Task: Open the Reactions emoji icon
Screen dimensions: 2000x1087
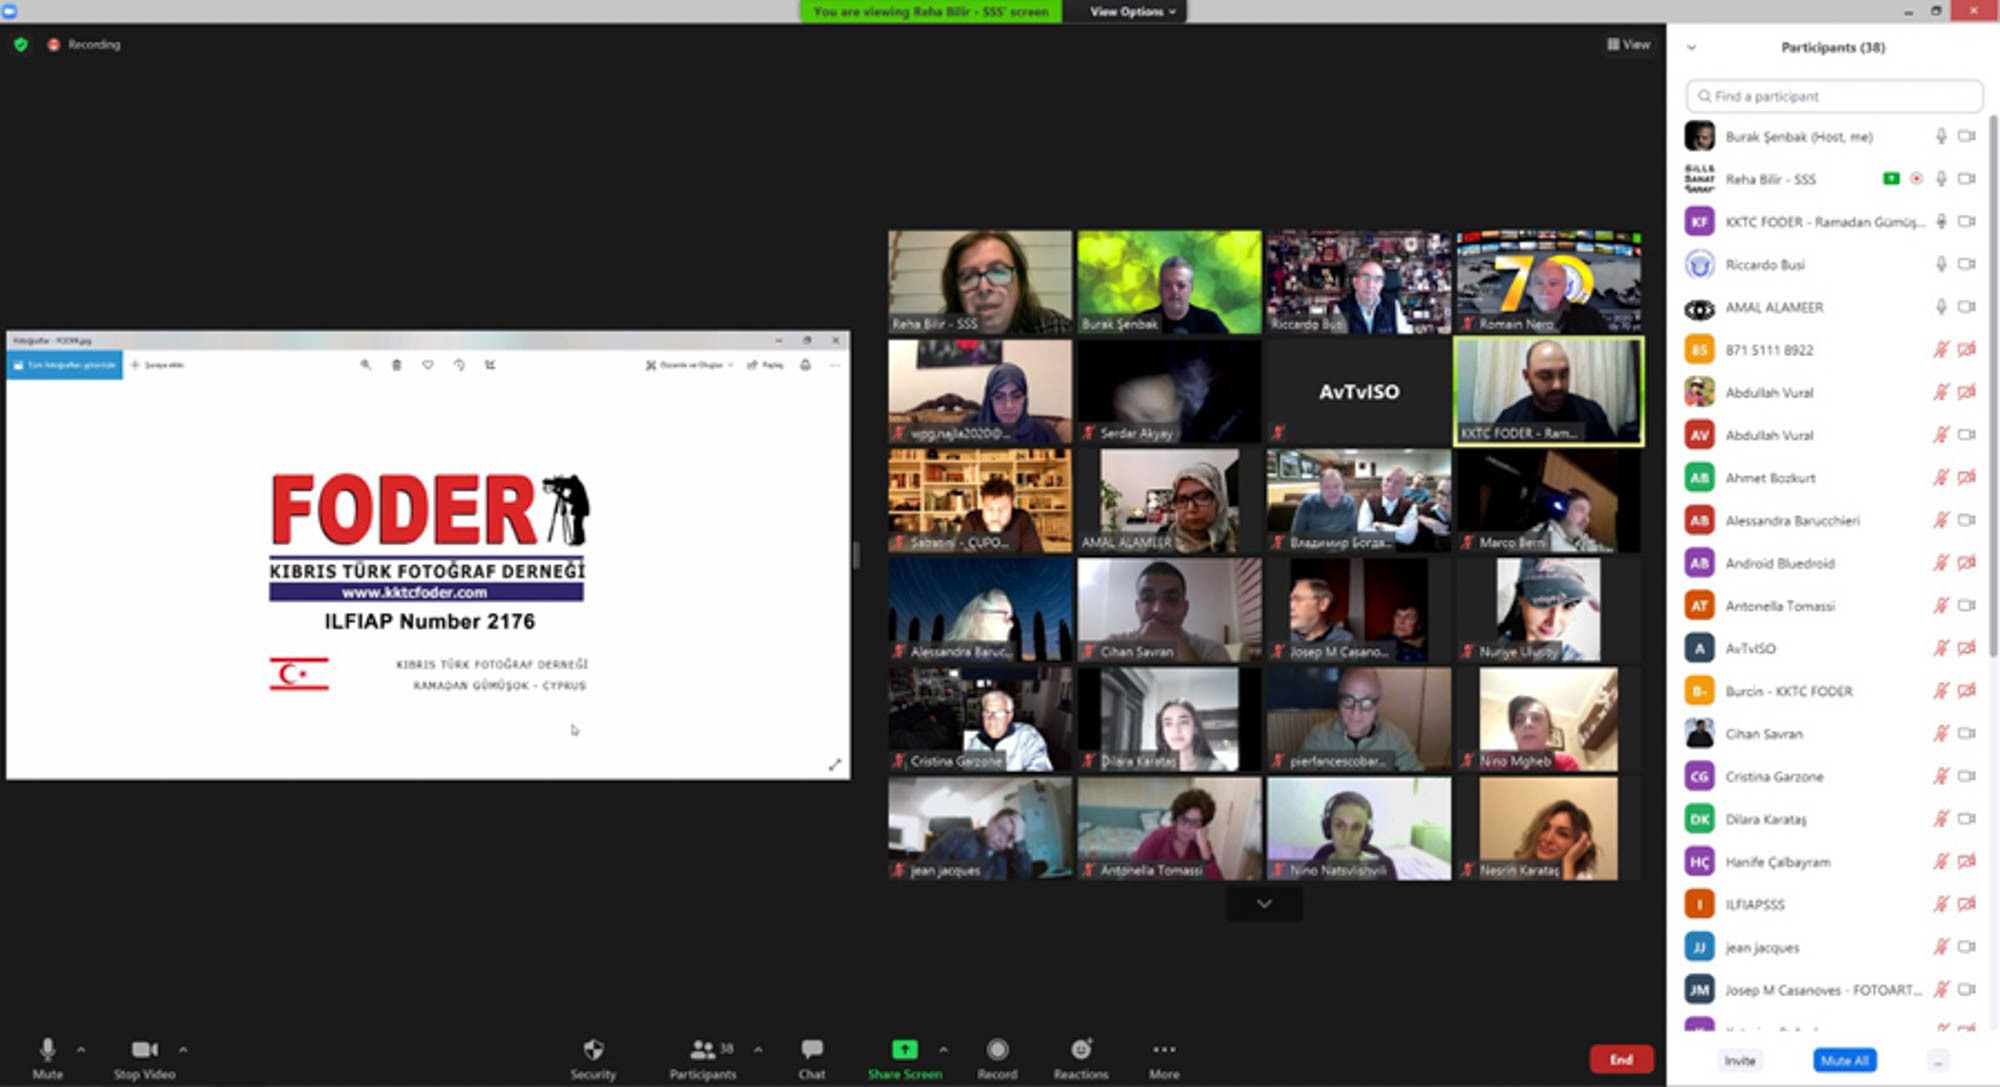Action: click(x=1081, y=1050)
